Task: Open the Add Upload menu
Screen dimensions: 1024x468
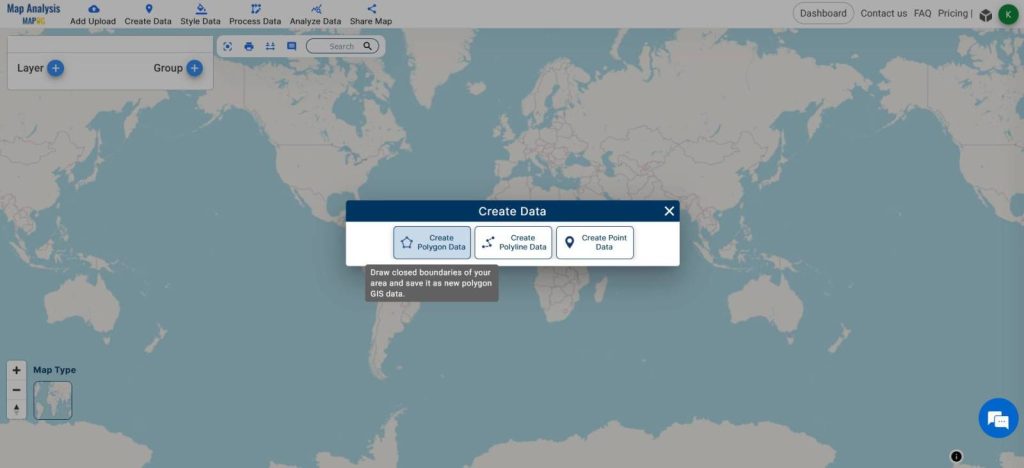Action: tap(93, 14)
